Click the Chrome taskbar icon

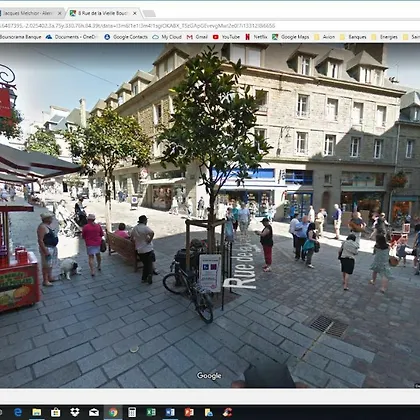(113, 412)
